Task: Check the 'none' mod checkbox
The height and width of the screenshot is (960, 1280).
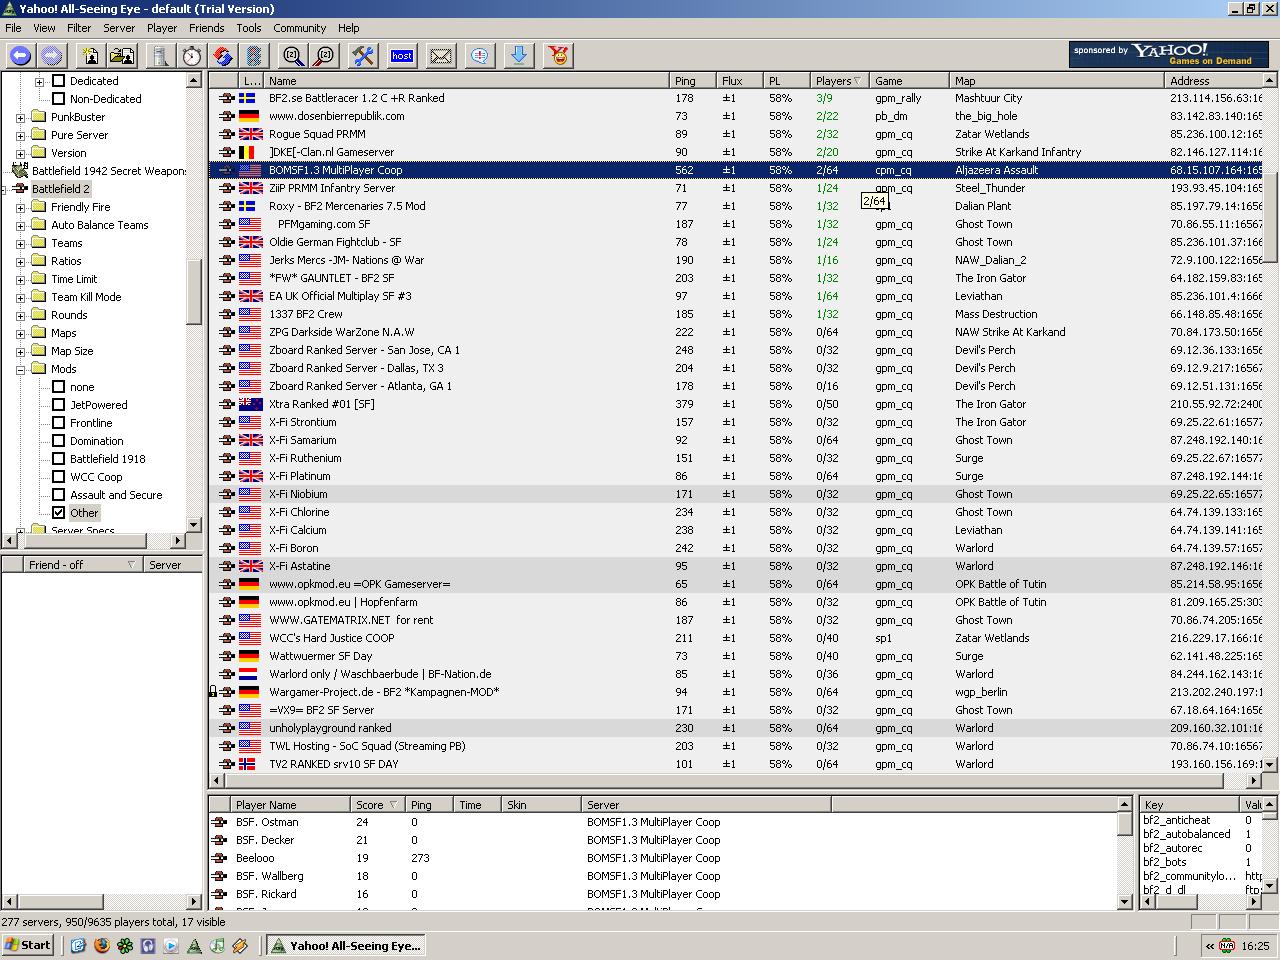Action: point(58,387)
